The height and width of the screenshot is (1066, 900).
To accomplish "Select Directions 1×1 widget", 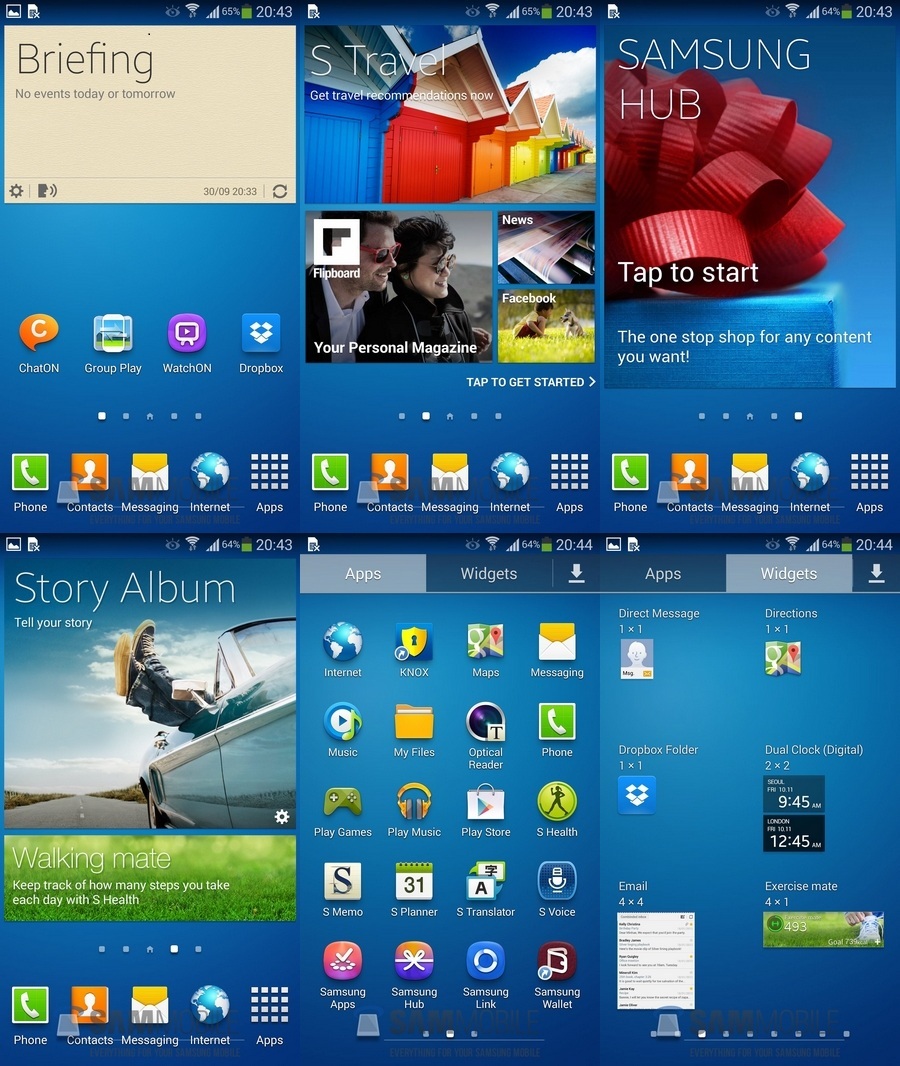I will tap(782, 659).
